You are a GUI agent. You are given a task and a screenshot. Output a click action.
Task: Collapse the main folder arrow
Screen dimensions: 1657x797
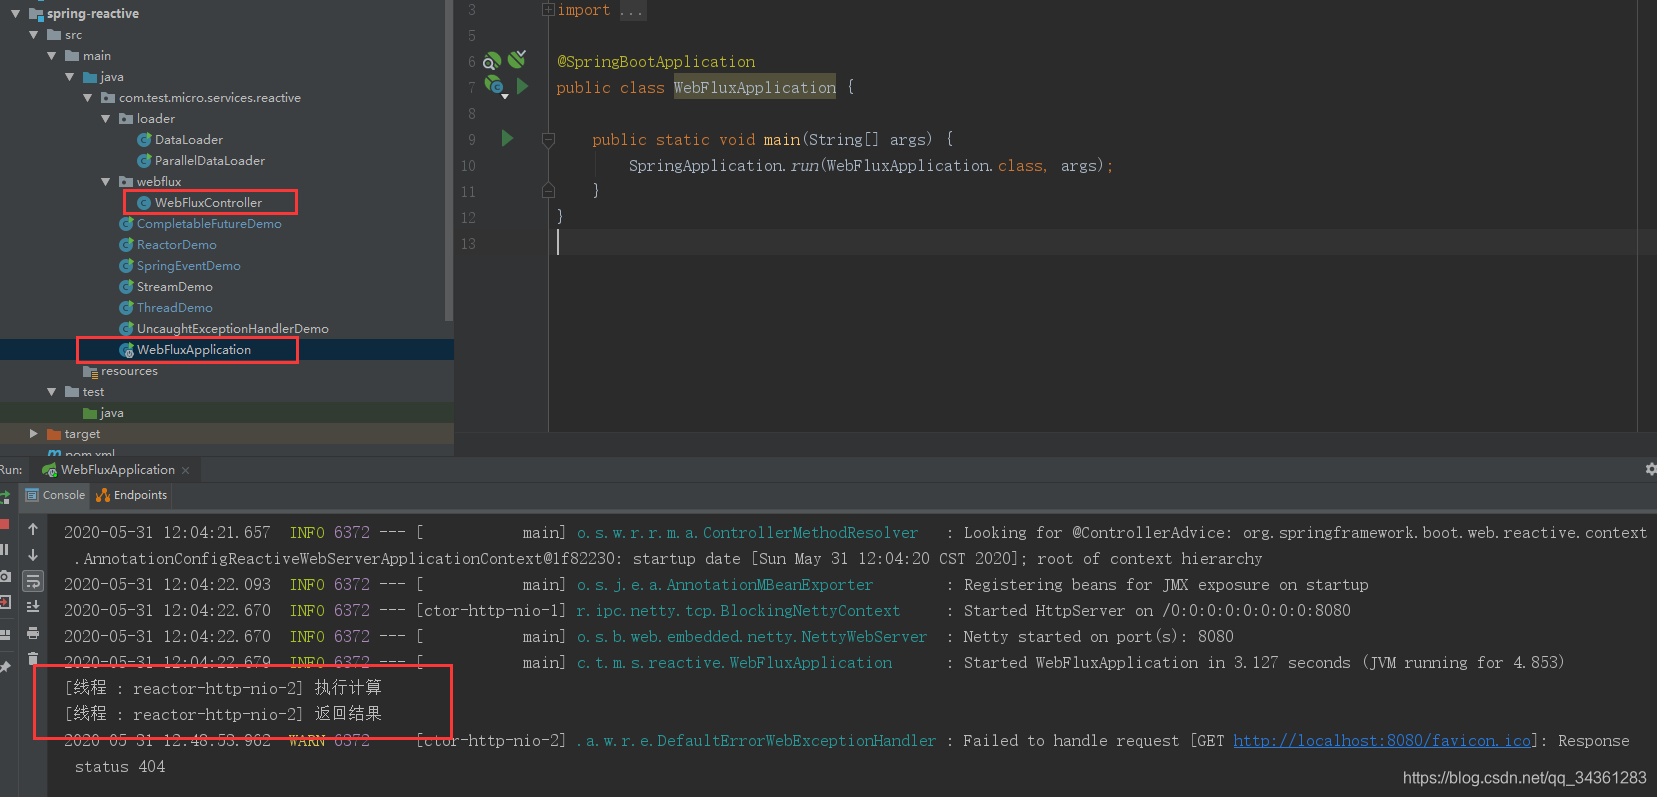(51, 56)
